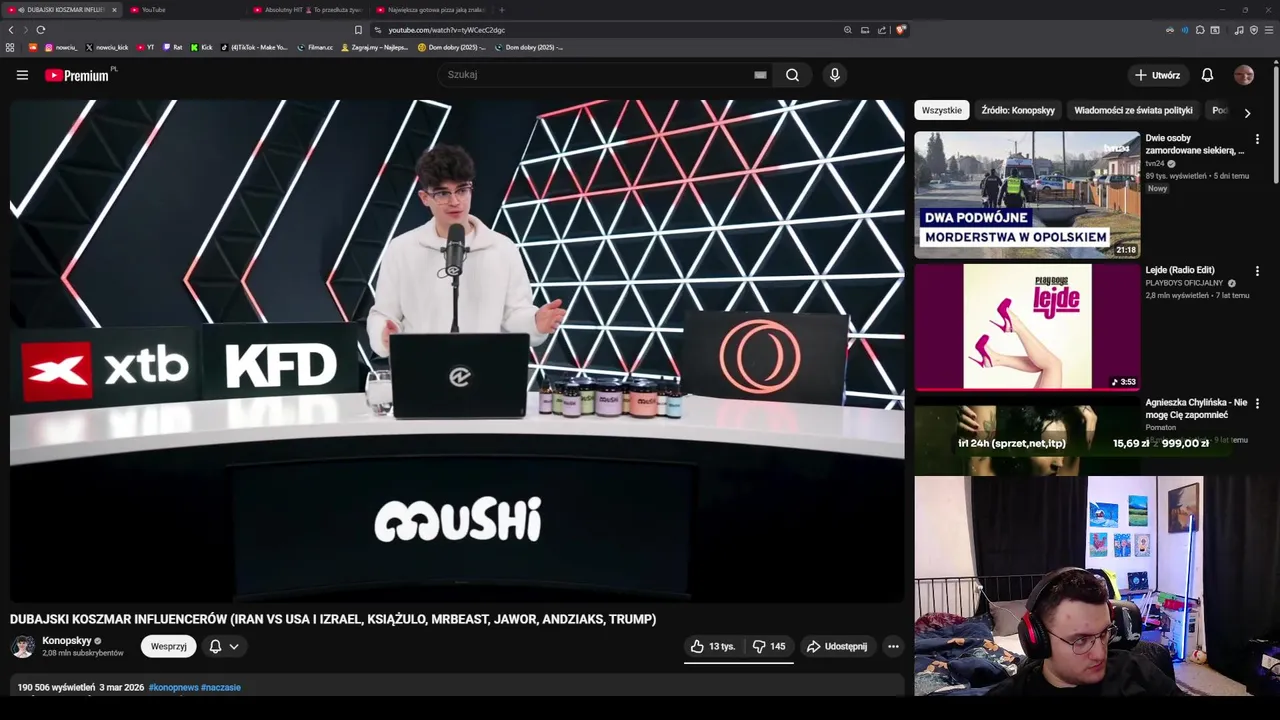Screen dimensions: 1280x720
Task: Select the 'Wiadomości ze świata polityki' chip
Action: pos(1133,111)
